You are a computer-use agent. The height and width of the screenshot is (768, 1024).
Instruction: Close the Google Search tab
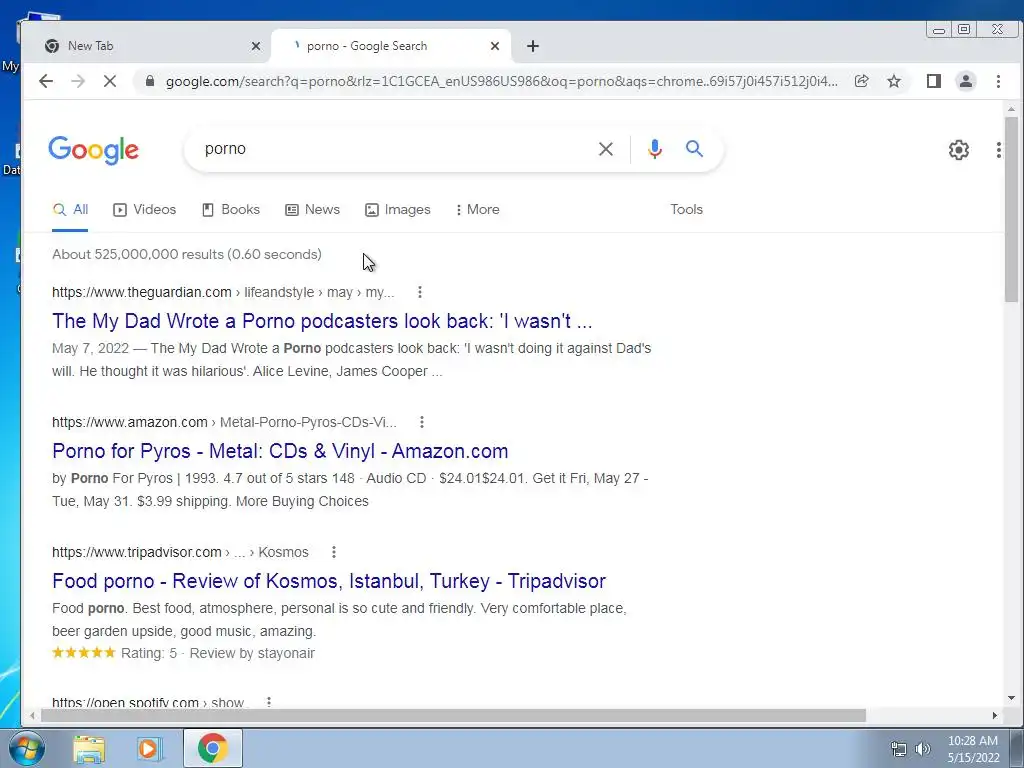pyautogui.click(x=495, y=46)
